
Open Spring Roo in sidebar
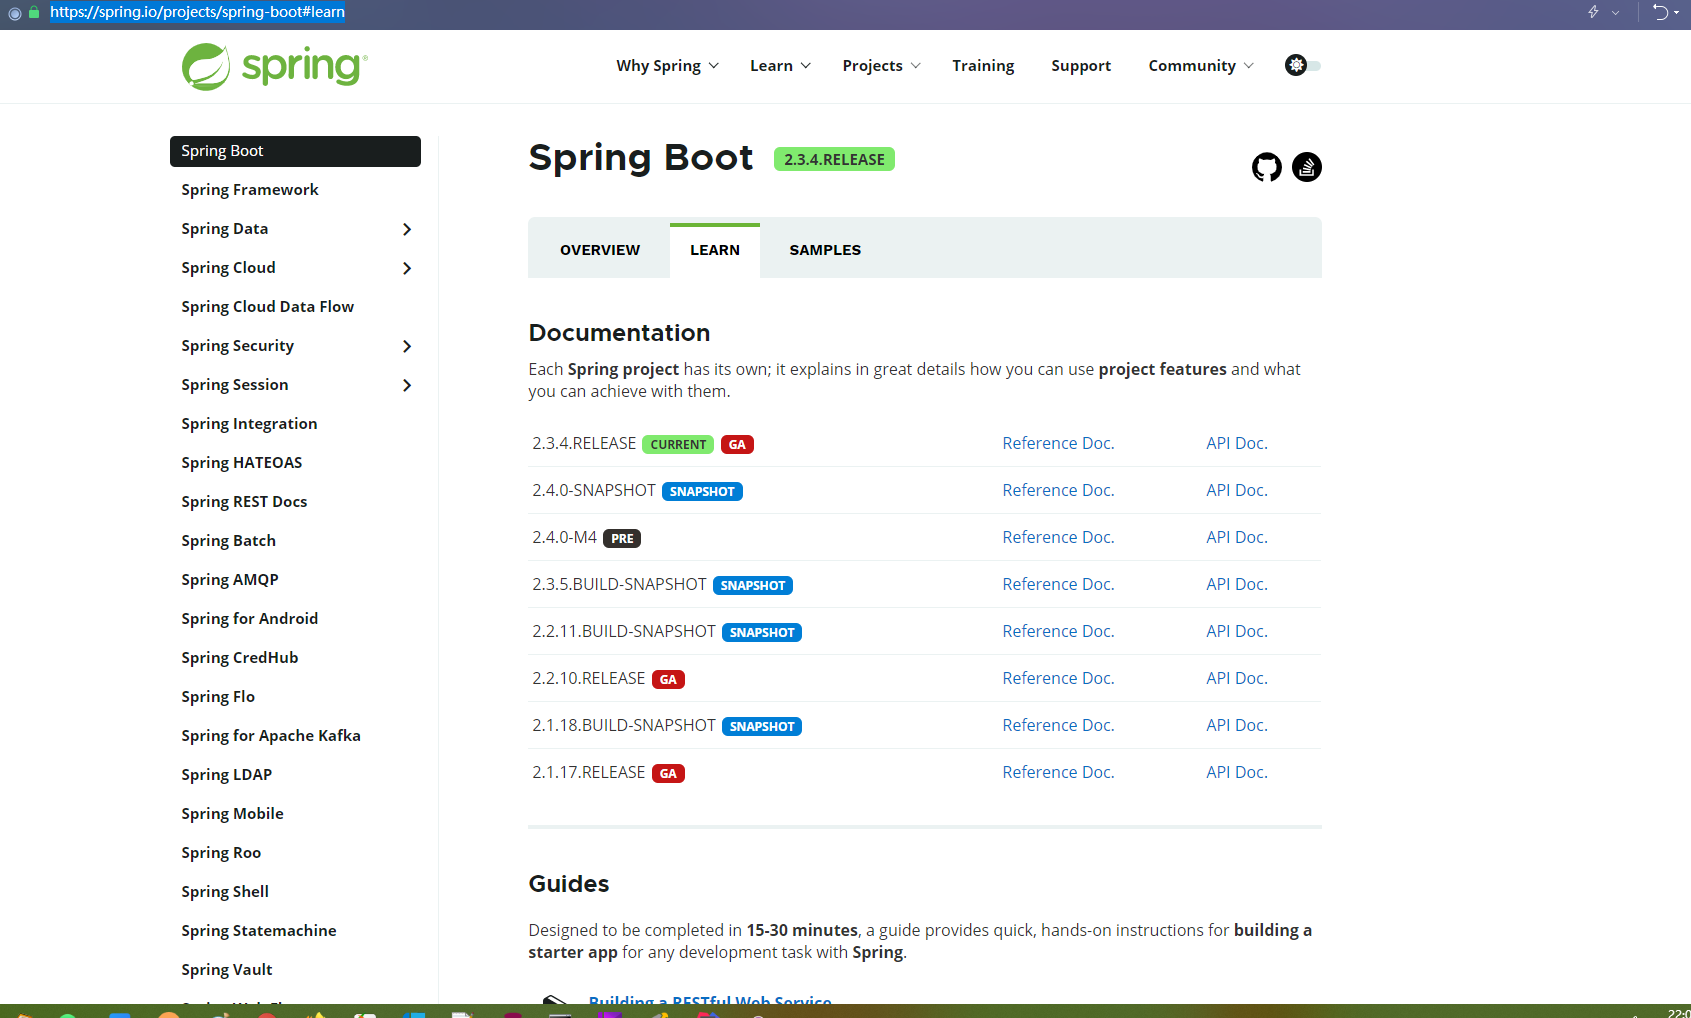pyautogui.click(x=221, y=853)
